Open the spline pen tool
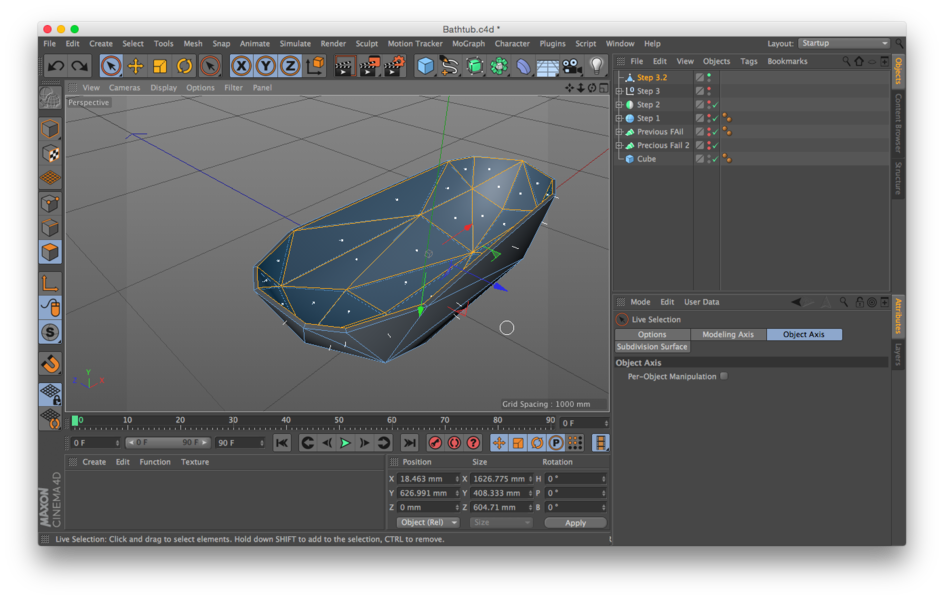The width and height of the screenshot is (944, 600). [450, 66]
